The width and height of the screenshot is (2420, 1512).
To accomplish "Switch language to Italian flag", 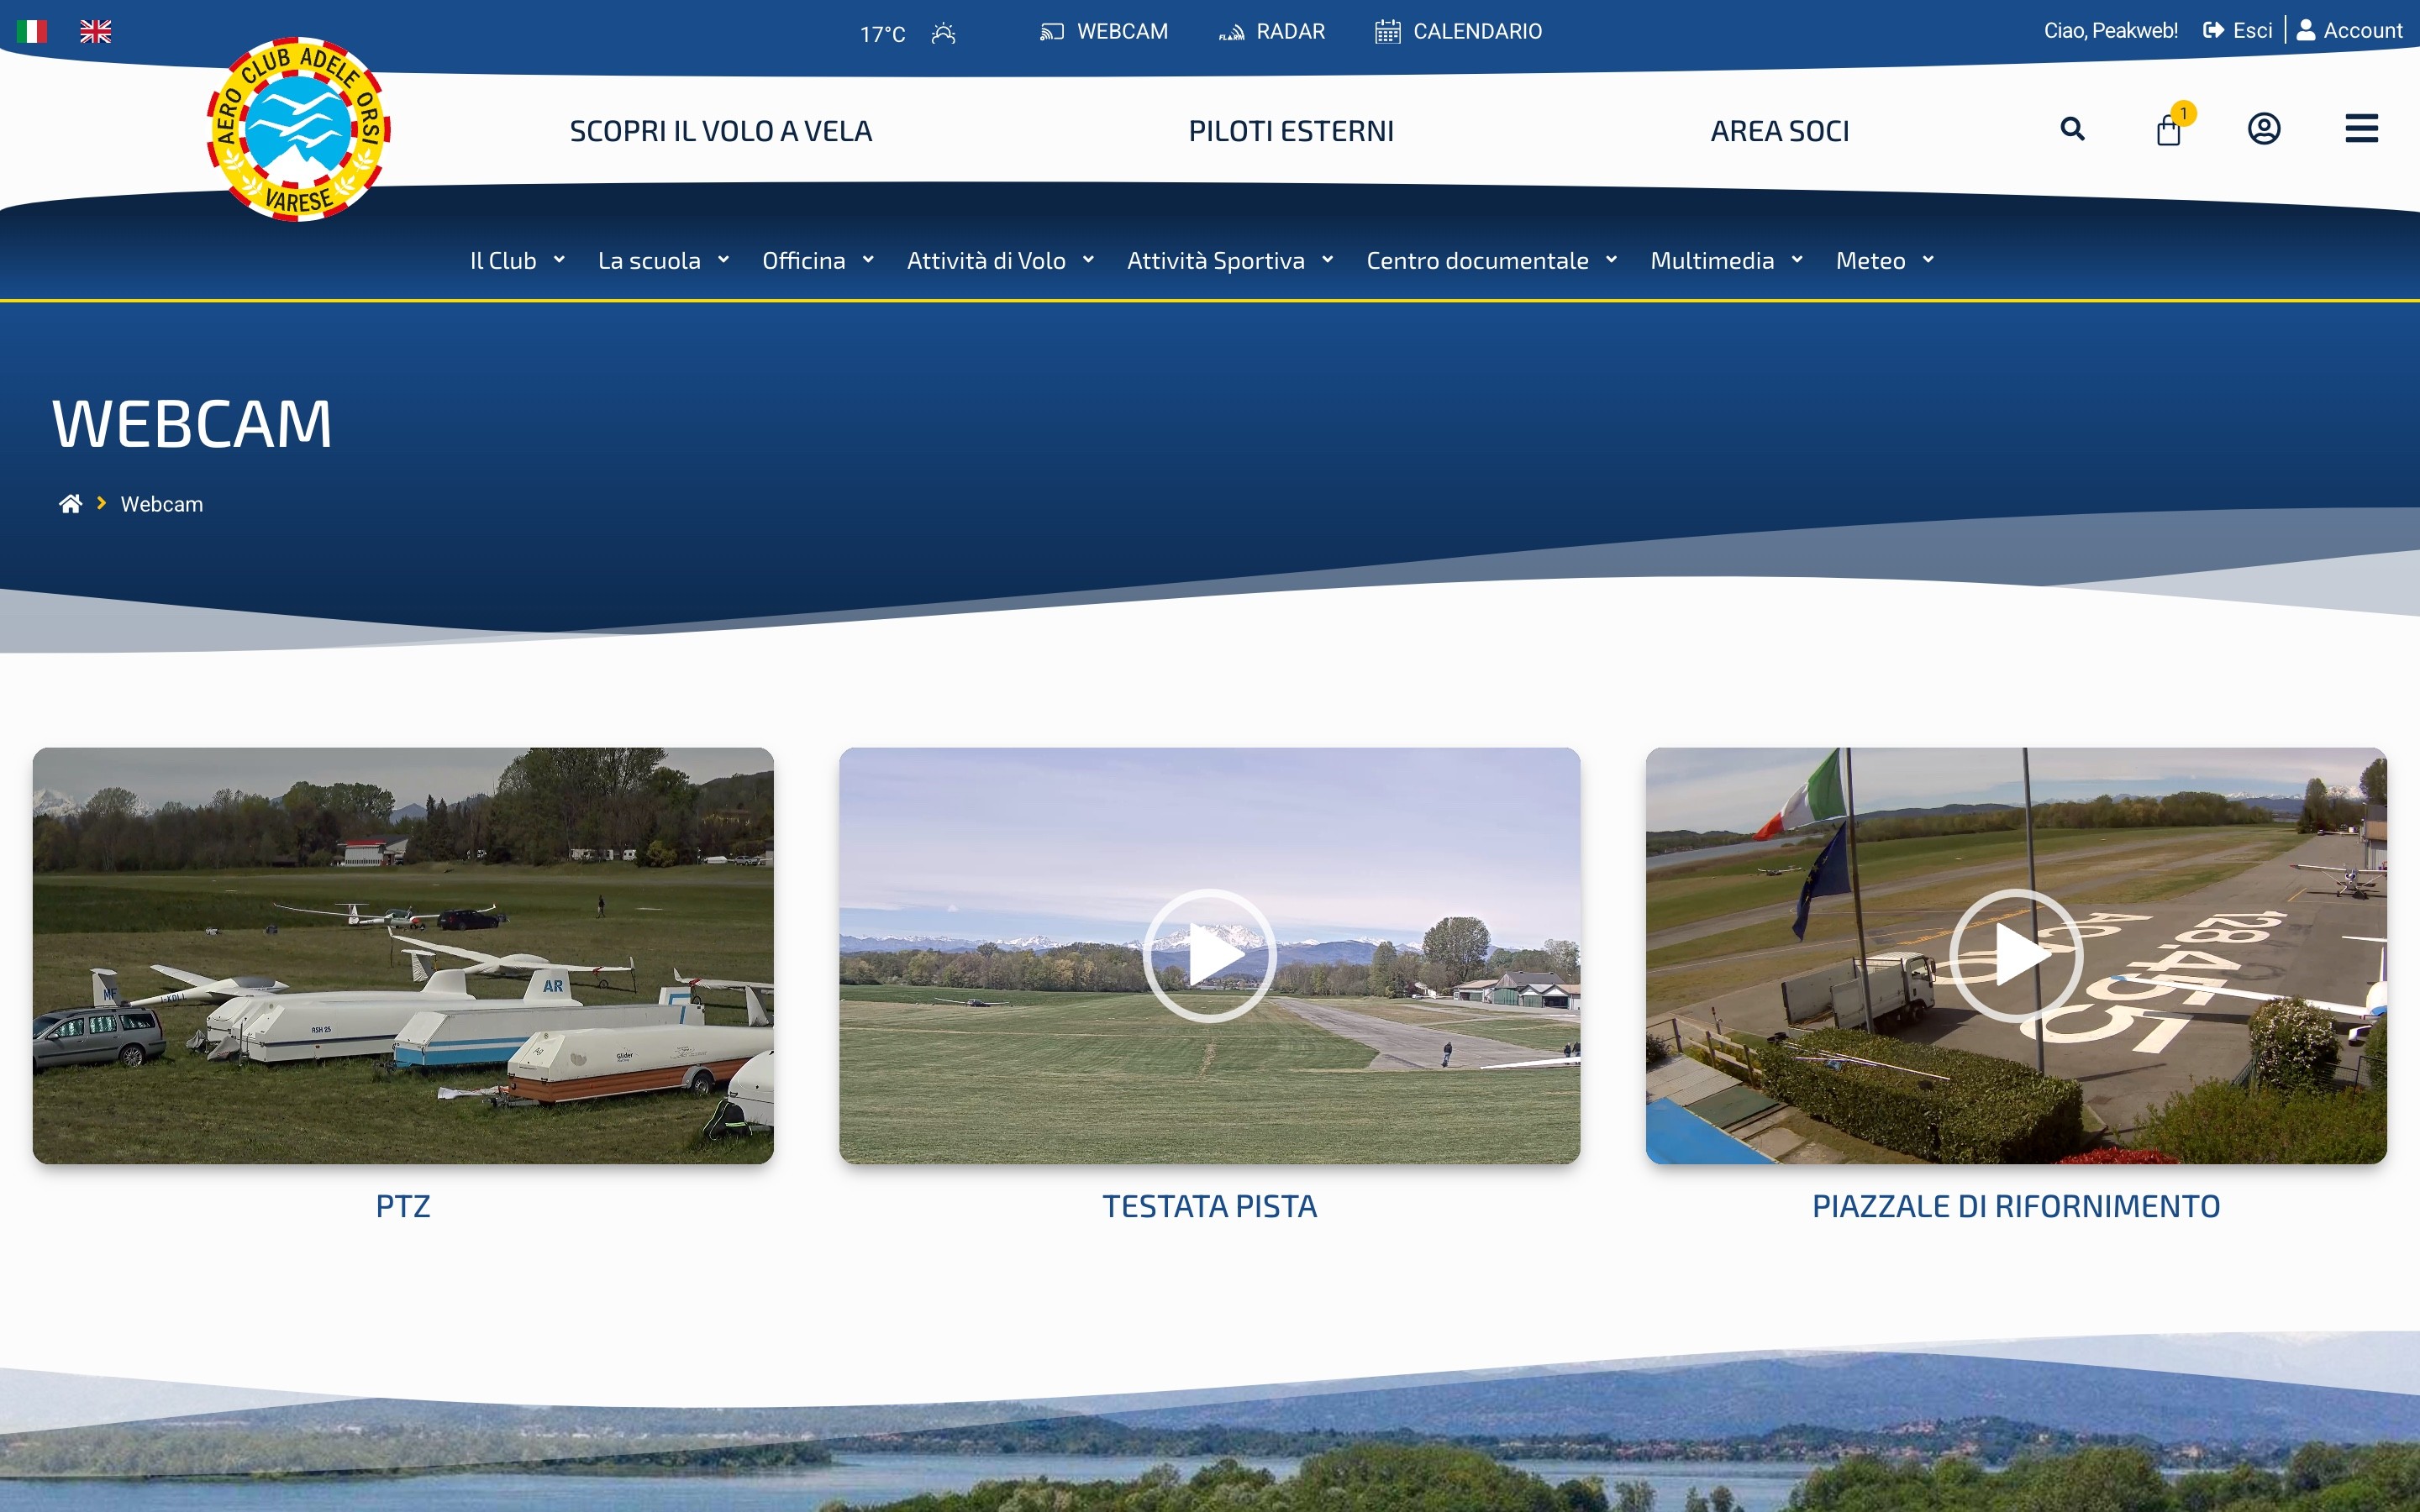I will 32,32.
